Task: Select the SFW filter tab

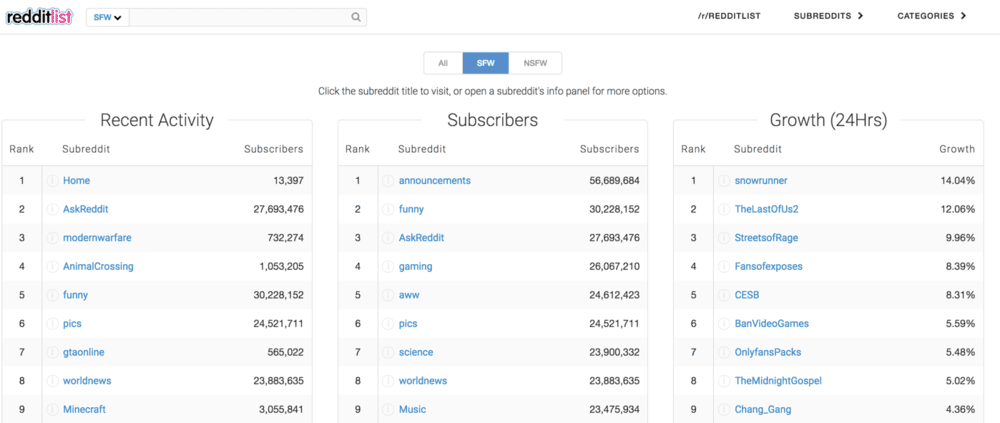Action: tap(486, 63)
